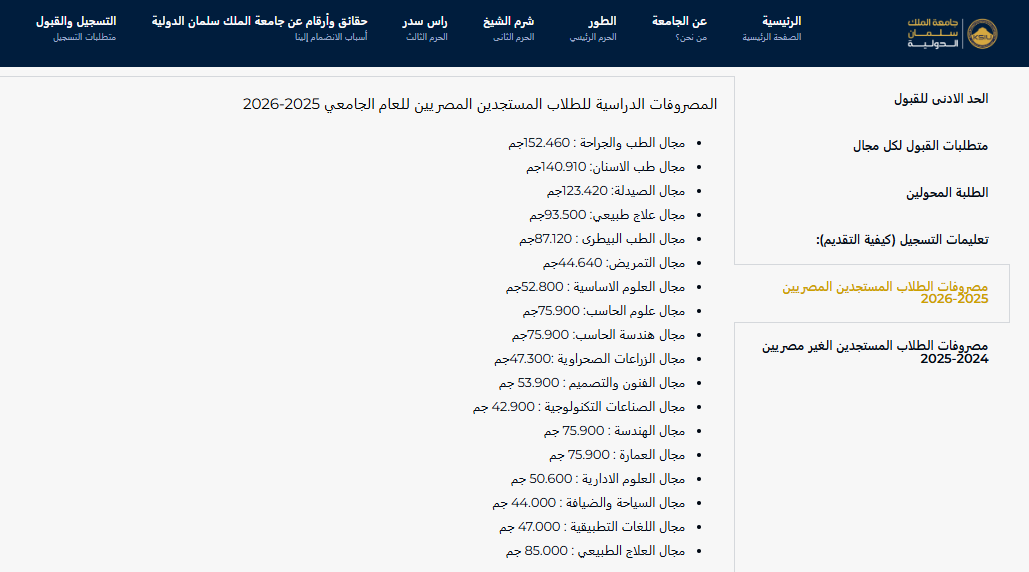Open حقائق وأرقام عن جامعة الملك سلمان

click(260, 28)
